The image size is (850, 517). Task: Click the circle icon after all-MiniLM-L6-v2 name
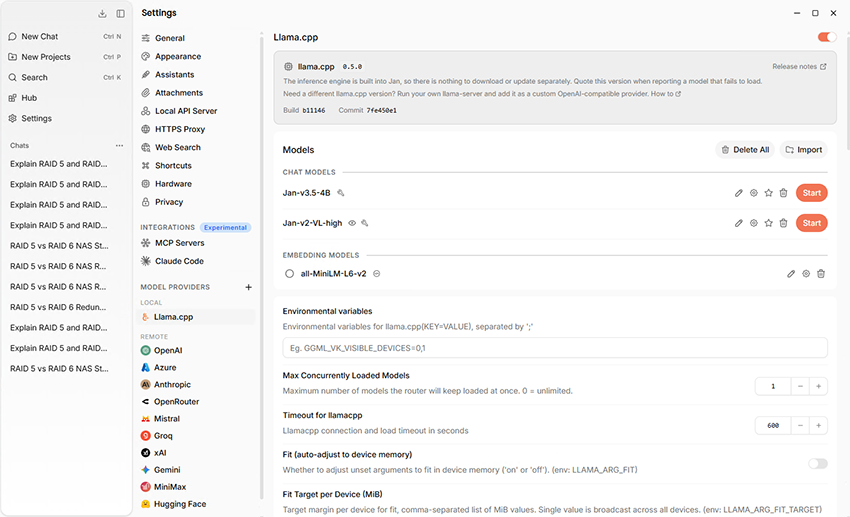376,274
